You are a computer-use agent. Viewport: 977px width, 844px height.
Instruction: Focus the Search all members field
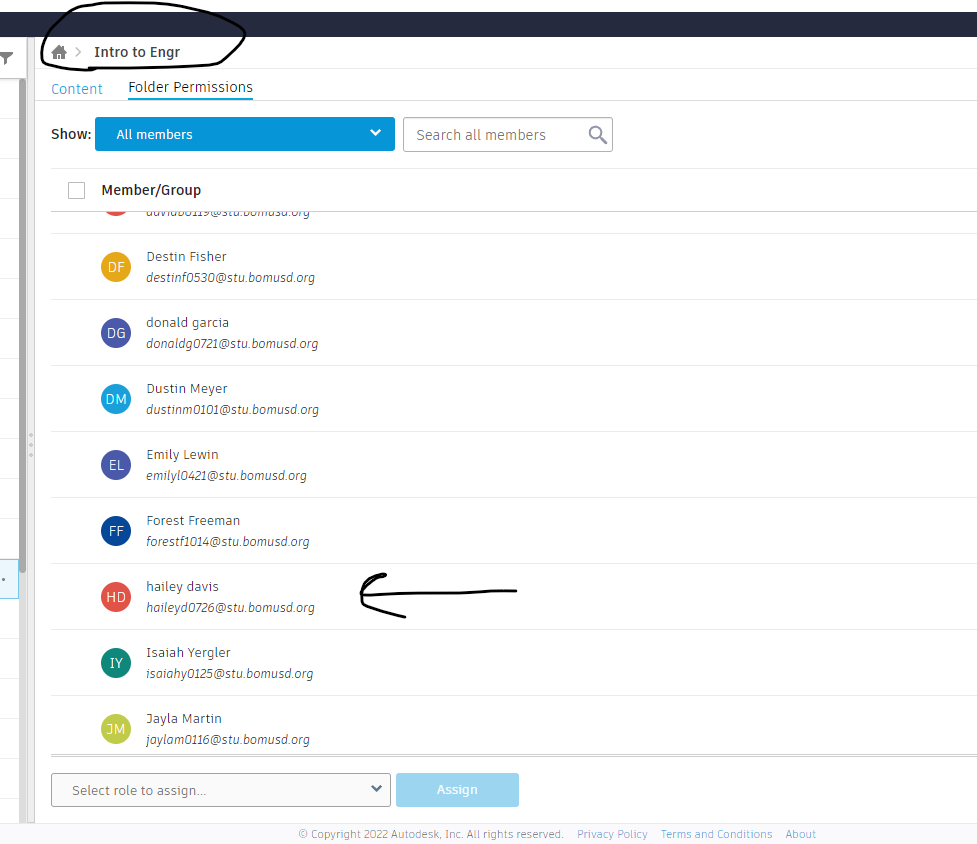tap(508, 135)
